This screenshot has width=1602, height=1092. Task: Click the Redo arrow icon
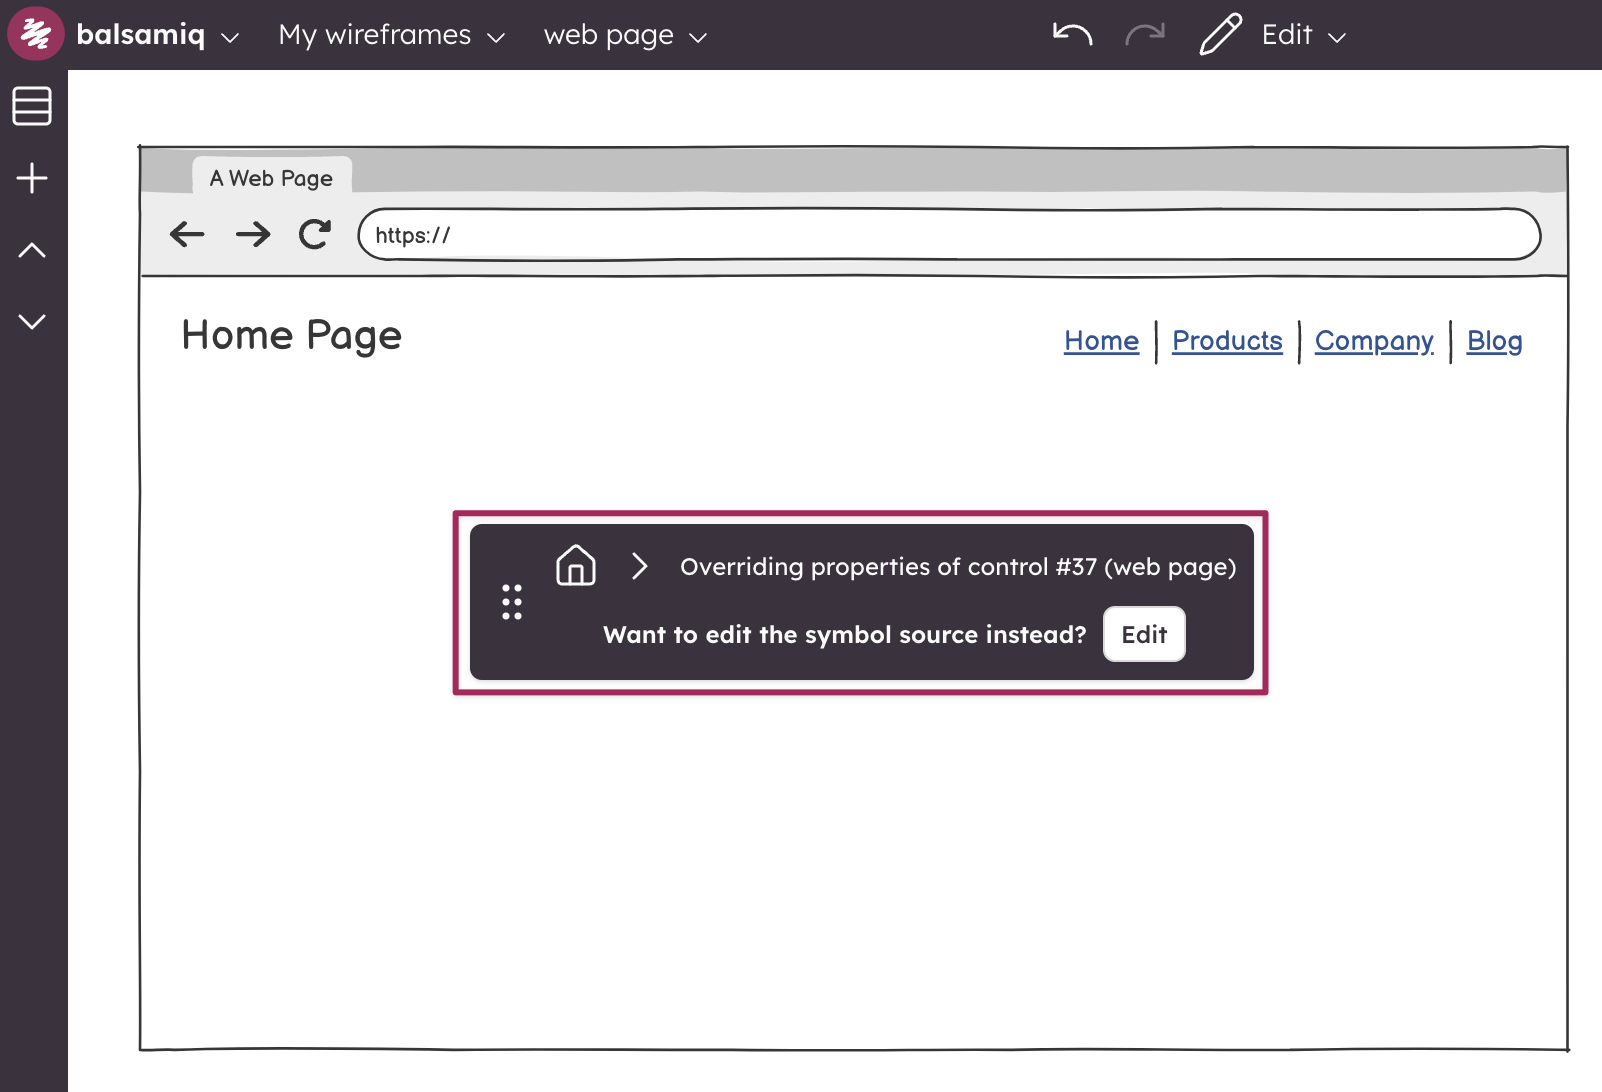(x=1144, y=35)
